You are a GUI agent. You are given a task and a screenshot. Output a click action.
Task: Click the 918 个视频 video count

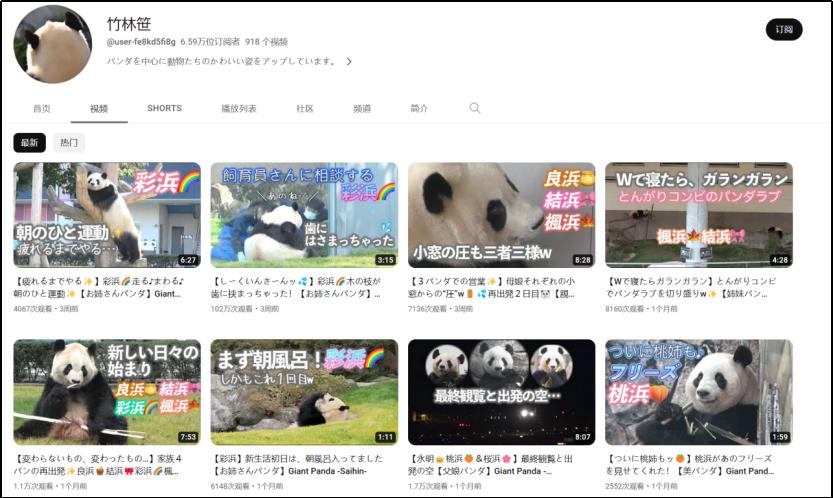click(266, 41)
